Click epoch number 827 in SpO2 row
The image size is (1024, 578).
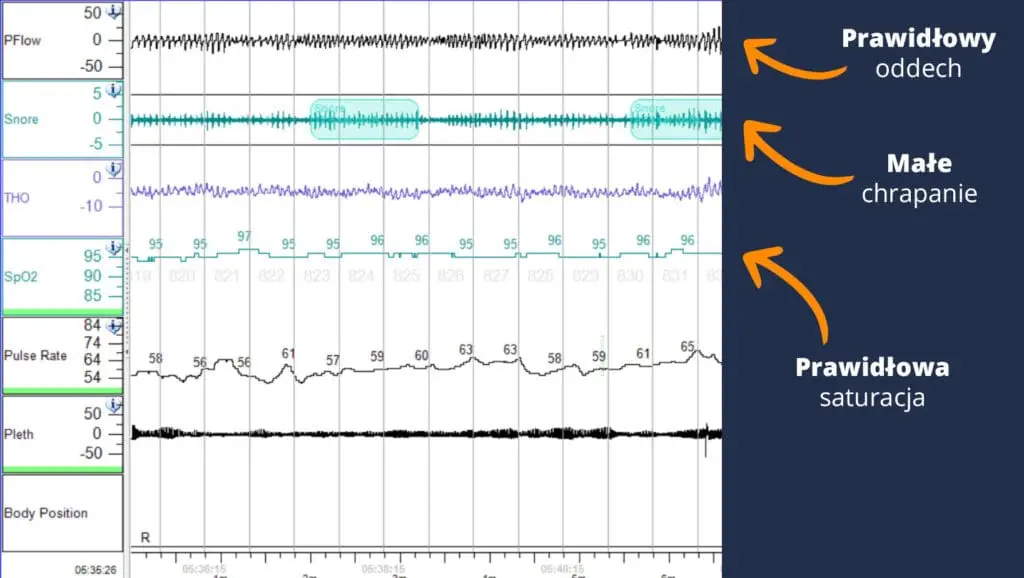point(495,275)
